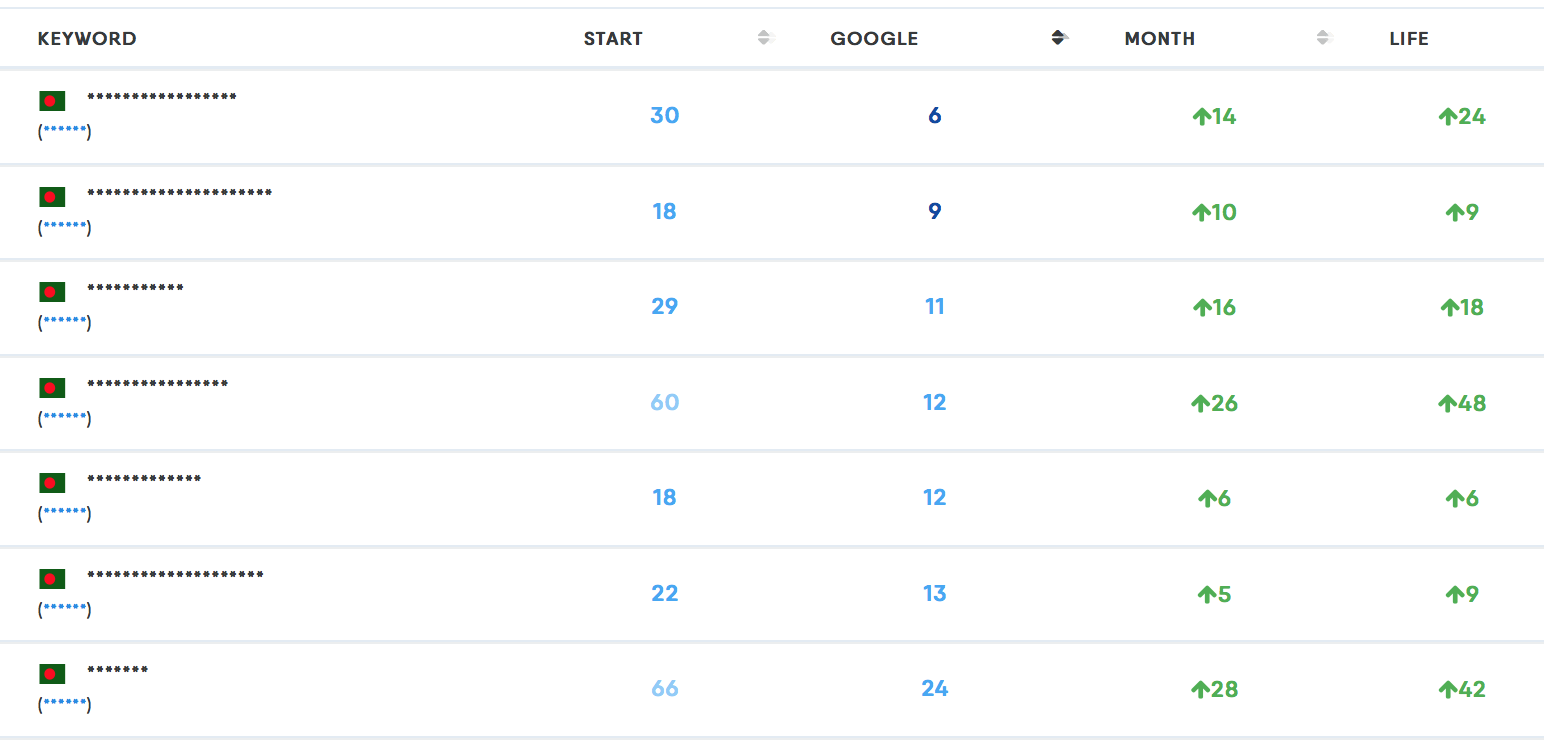Click the flag in the row with Google rank 24
The width and height of the screenshot is (1544, 746).
point(52,674)
